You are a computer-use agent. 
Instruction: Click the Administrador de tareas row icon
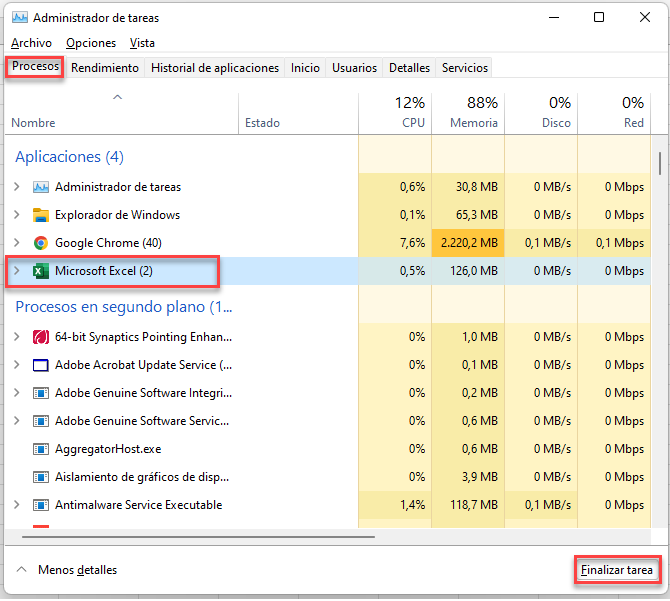[41, 187]
